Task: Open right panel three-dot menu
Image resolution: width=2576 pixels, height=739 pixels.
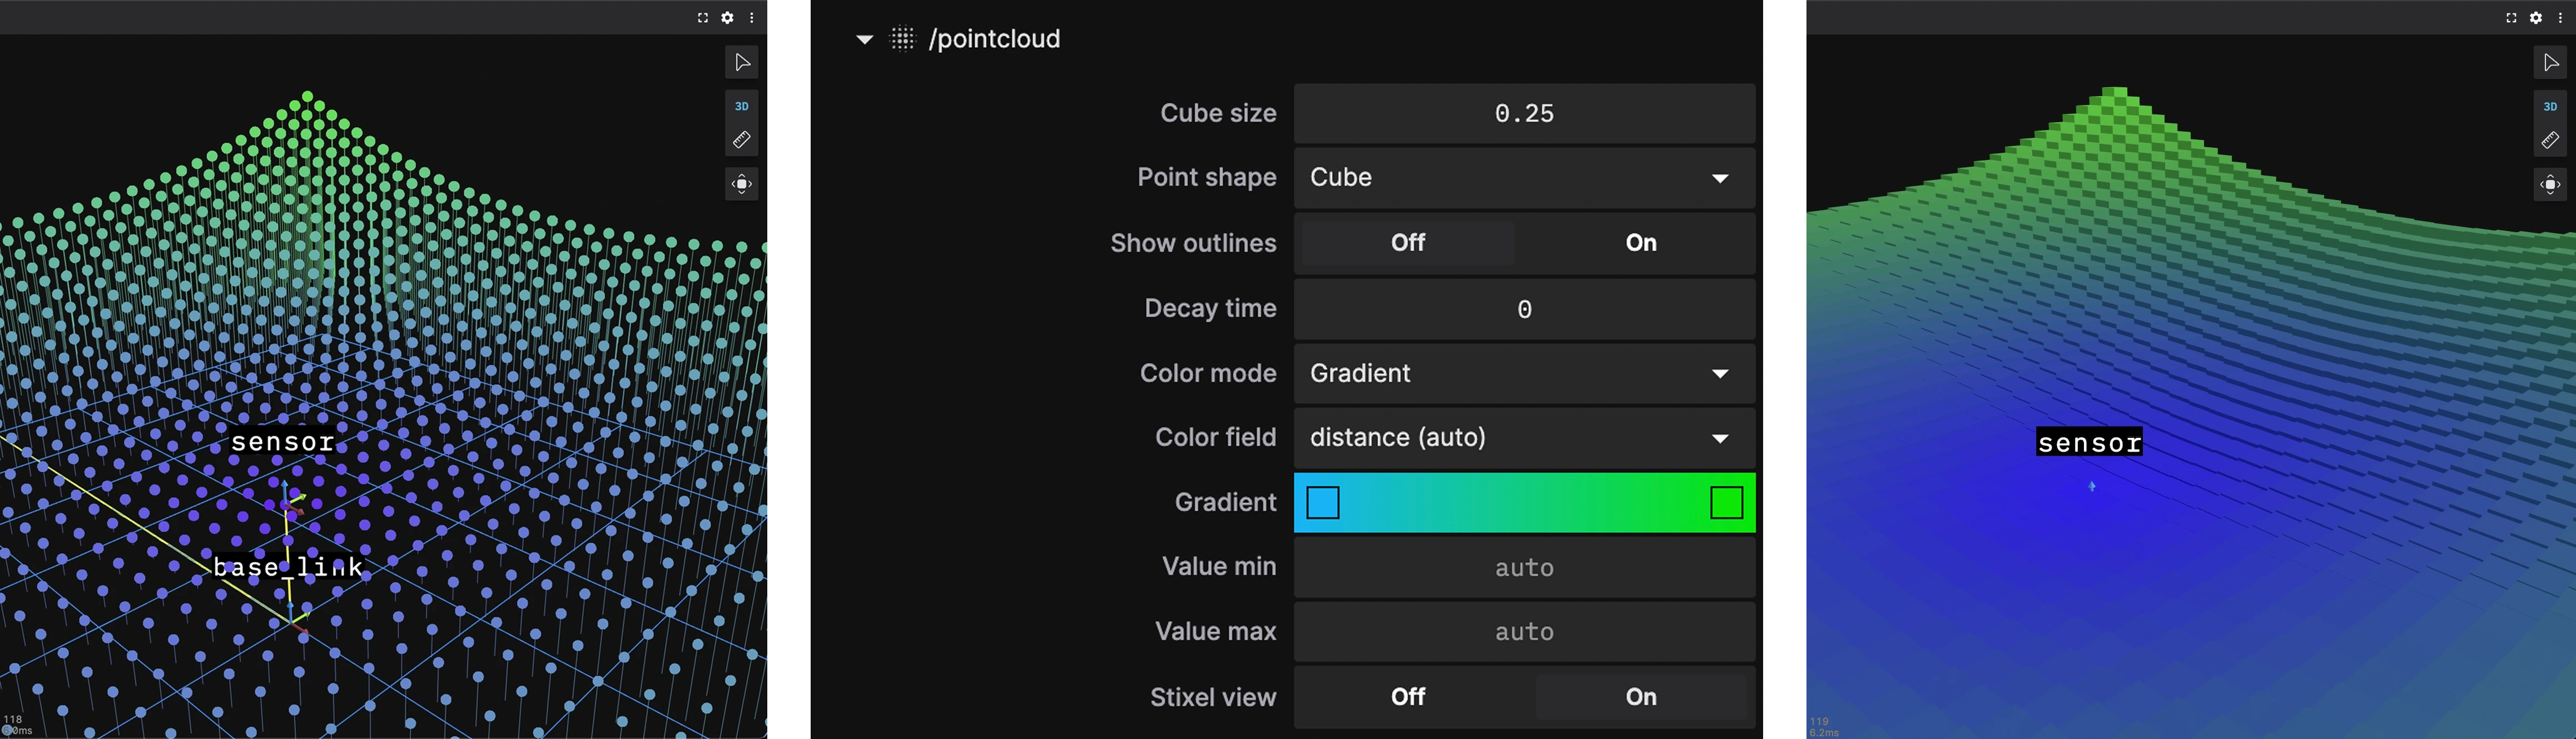Action: tap(2560, 18)
